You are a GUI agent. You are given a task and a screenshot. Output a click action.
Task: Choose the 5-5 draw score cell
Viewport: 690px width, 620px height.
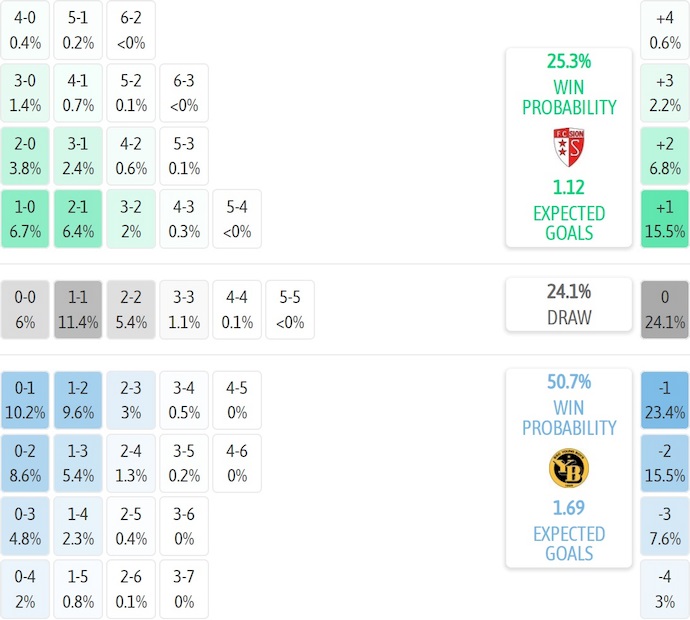[x=290, y=310]
